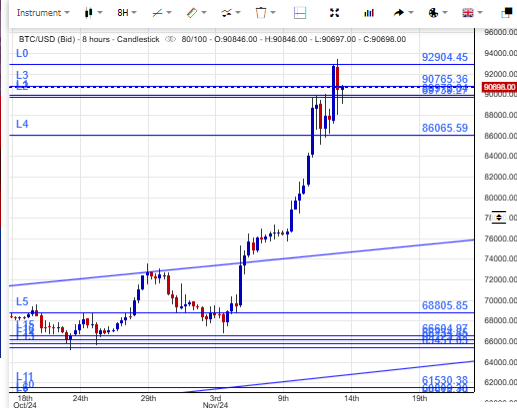This screenshot has width=517, height=408.
Task: Click the candlestick chart type icon
Action: [x=88, y=13]
